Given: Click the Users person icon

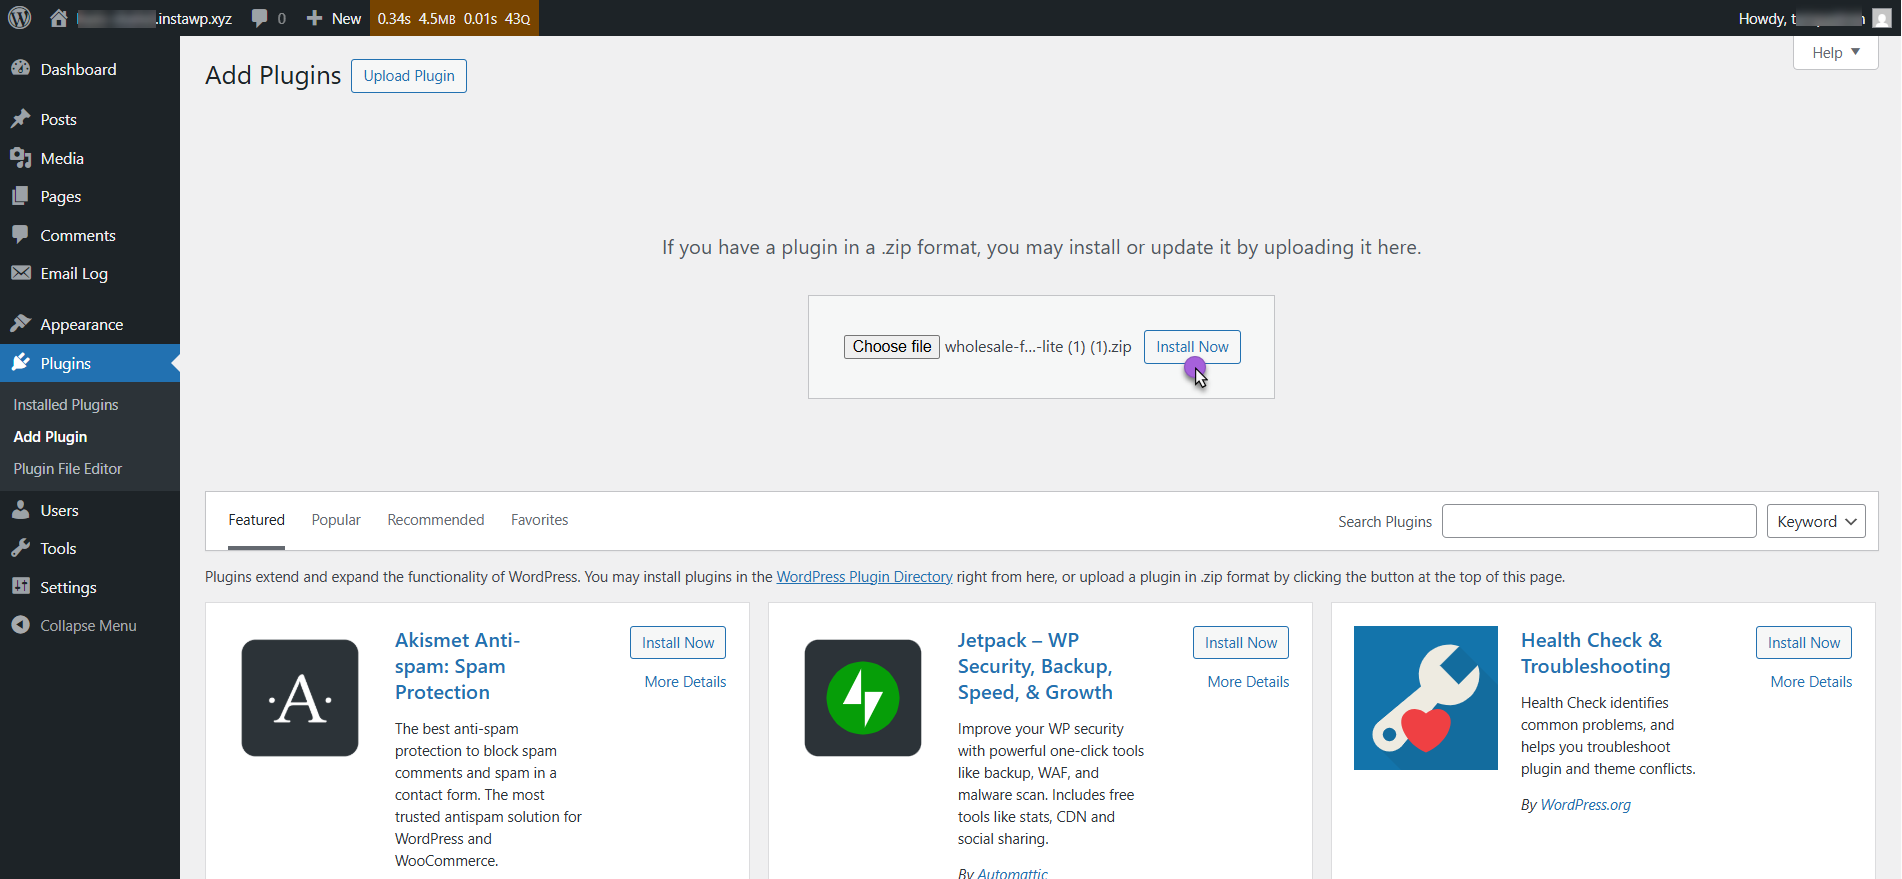Looking at the screenshot, I should point(21,510).
